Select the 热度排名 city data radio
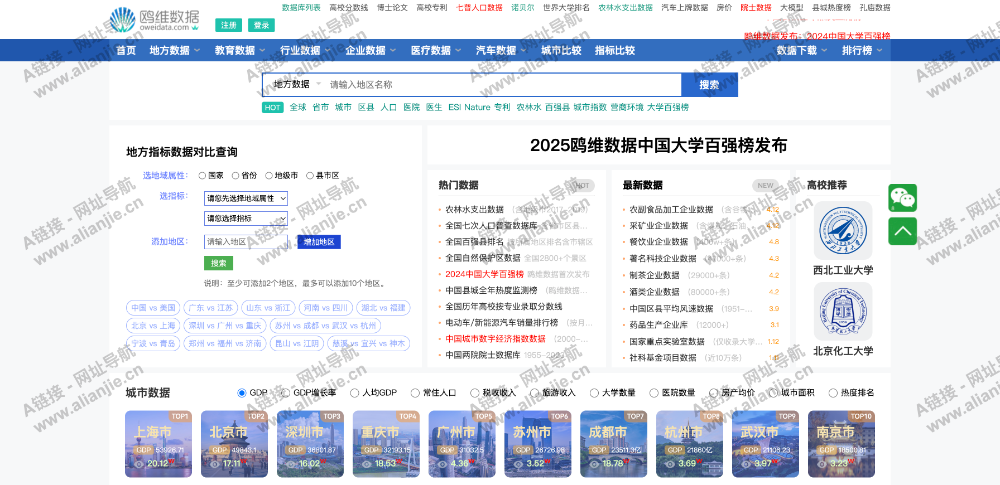Image resolution: width=1000 pixels, height=485 pixels. [833, 393]
